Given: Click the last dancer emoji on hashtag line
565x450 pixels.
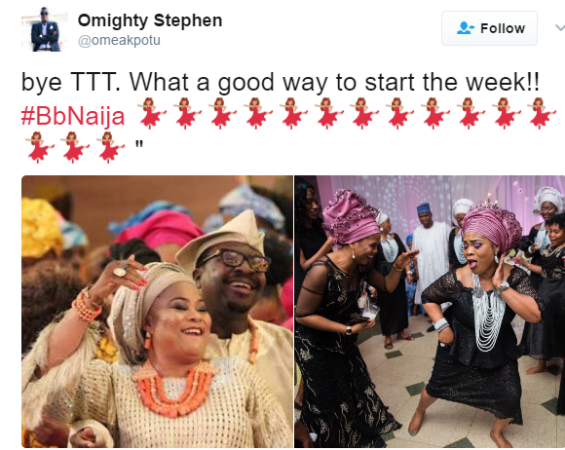Looking at the screenshot, I should tap(540, 113).
